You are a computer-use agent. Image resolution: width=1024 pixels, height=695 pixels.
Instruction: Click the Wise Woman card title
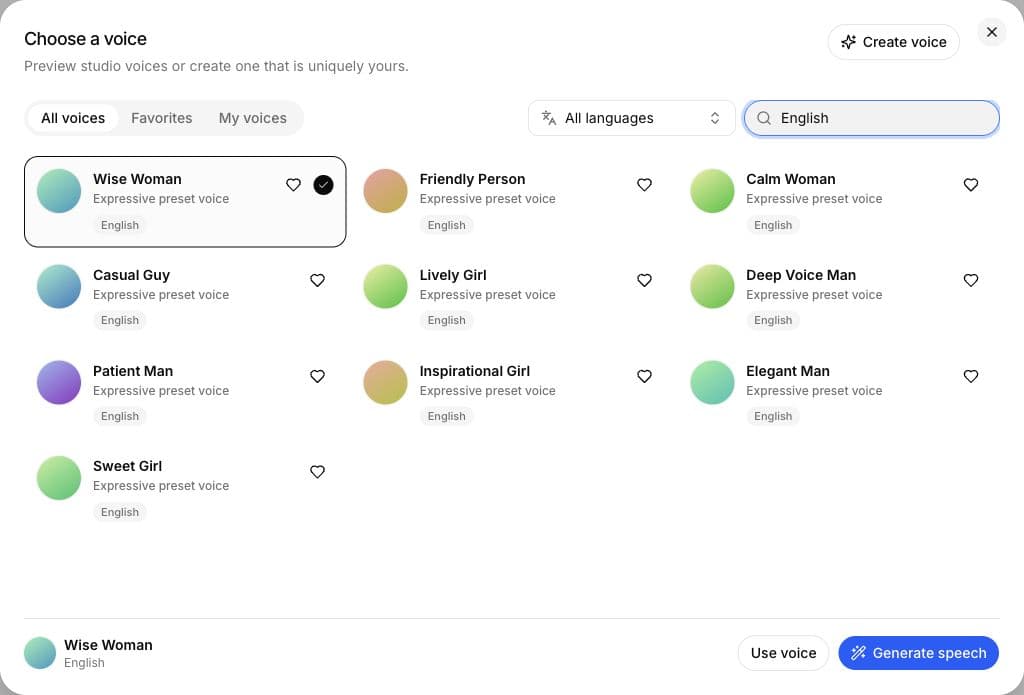click(137, 179)
